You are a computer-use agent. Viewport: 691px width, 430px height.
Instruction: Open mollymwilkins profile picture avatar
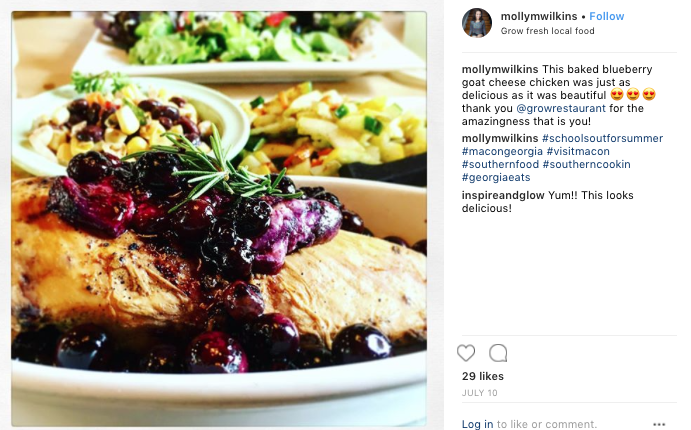point(477,22)
